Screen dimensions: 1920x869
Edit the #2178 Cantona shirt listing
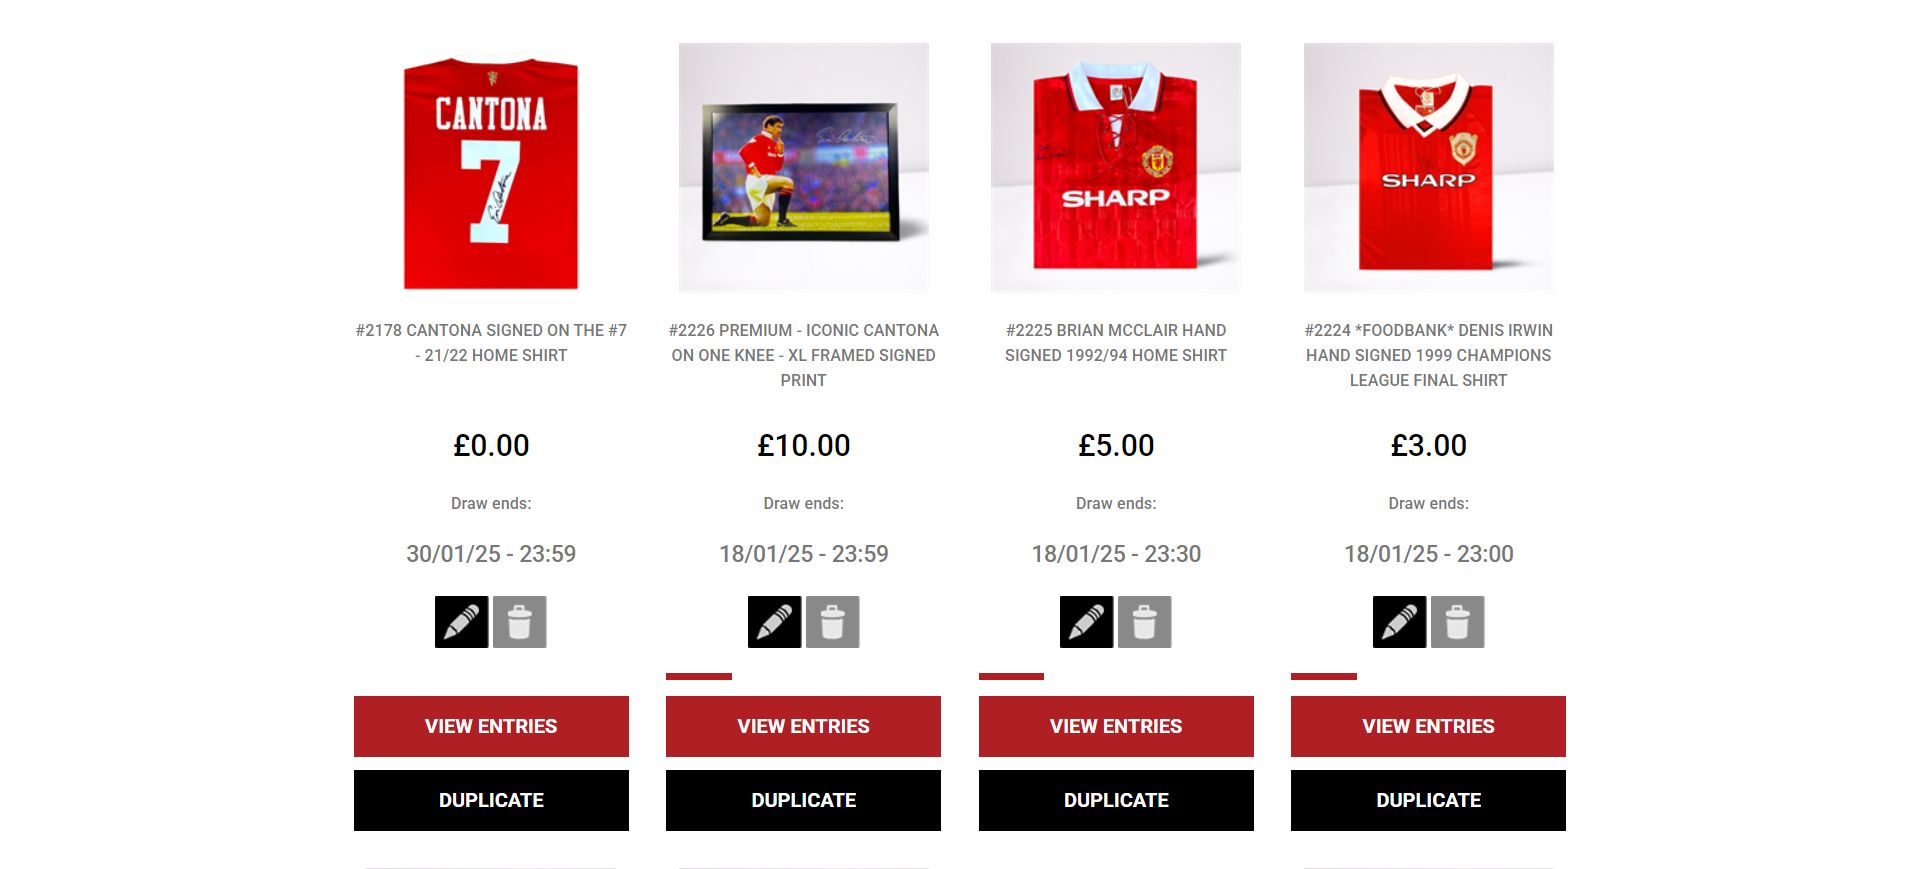tap(461, 622)
